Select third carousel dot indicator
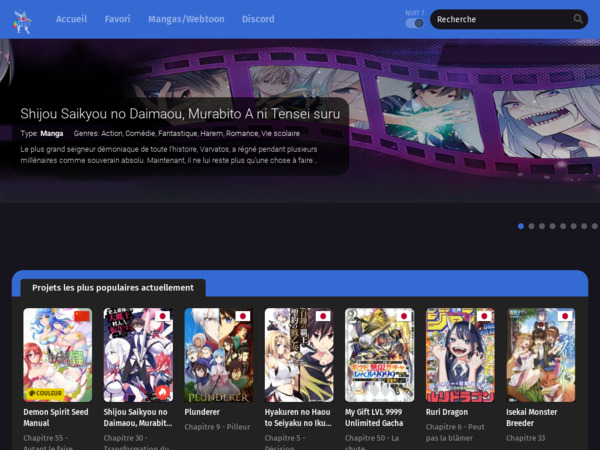Image resolution: width=600 pixels, height=450 pixels. click(542, 226)
